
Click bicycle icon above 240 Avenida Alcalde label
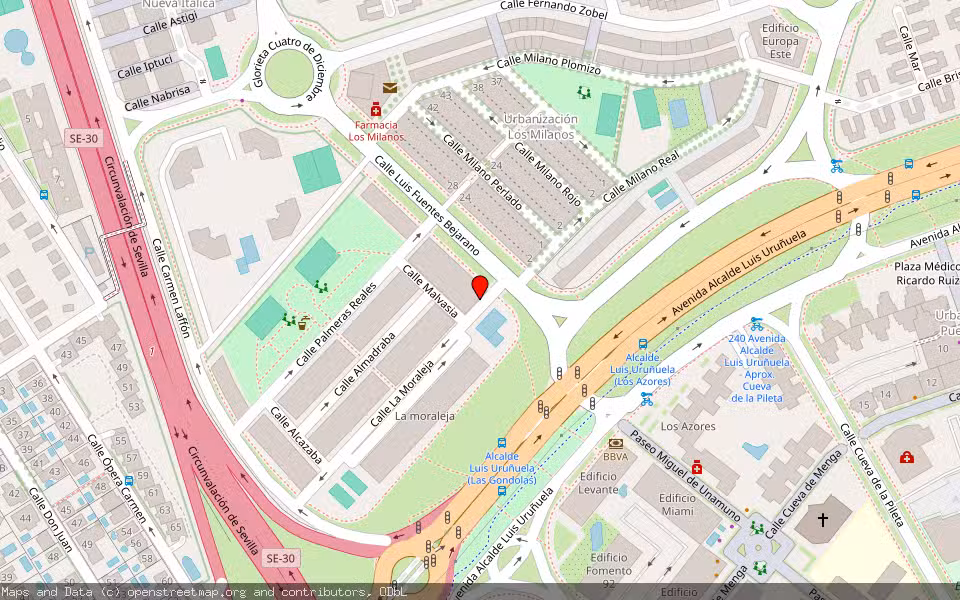pyautogui.click(x=757, y=324)
